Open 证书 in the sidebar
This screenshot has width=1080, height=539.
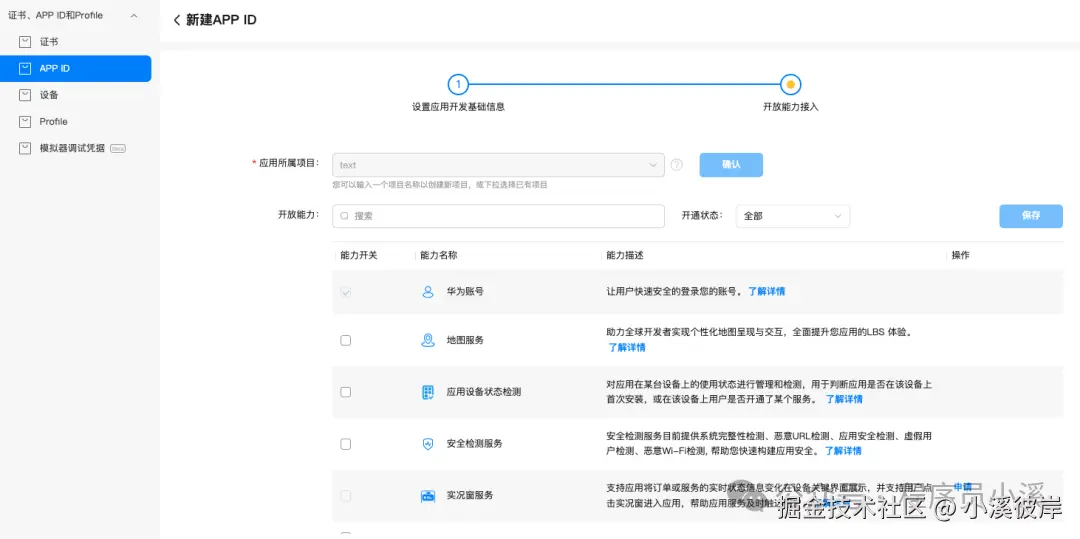(49, 42)
